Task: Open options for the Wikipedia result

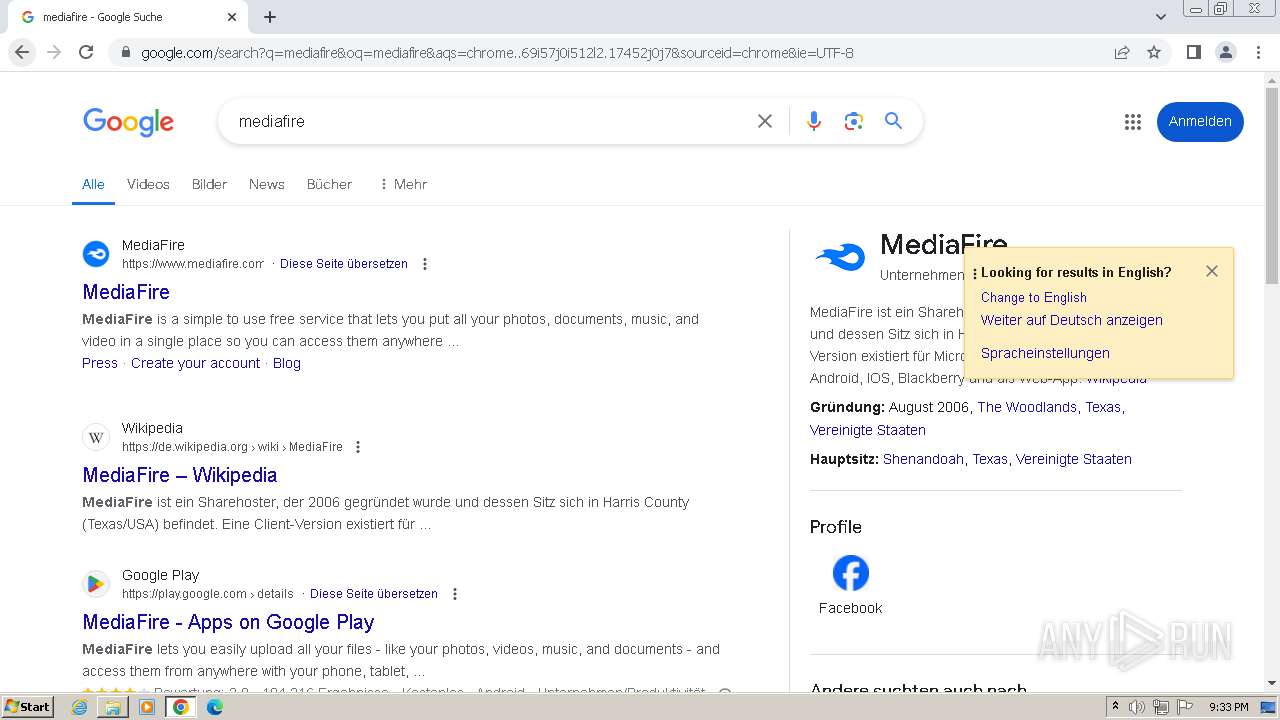Action: [358, 447]
